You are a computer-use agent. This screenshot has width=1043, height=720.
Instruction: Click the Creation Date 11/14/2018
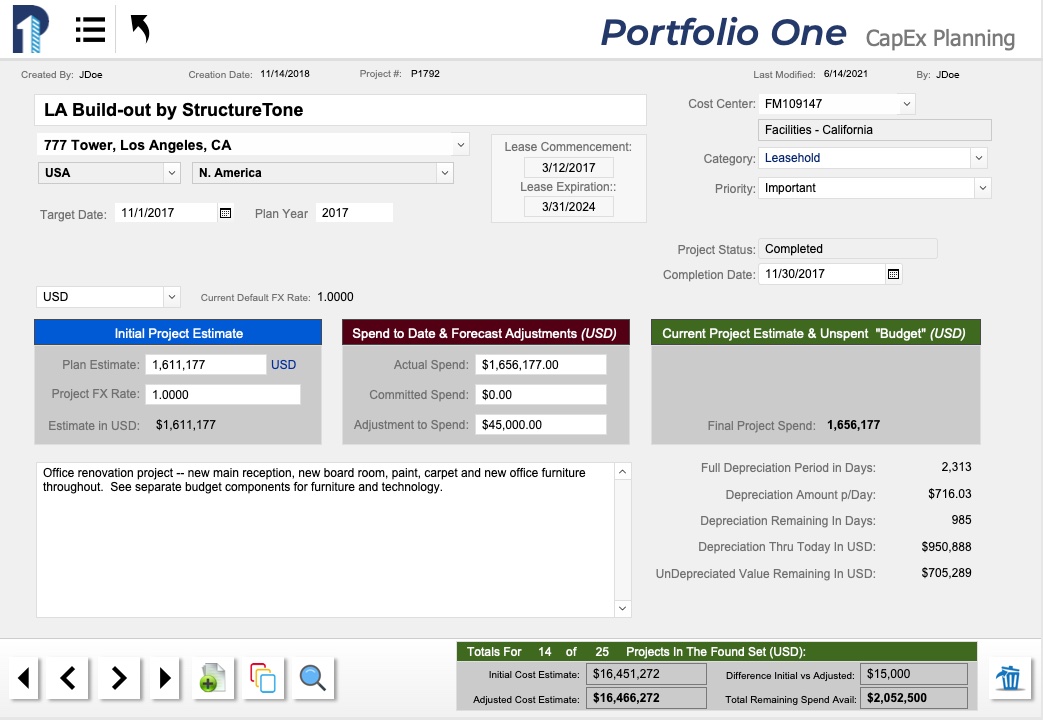(285, 74)
